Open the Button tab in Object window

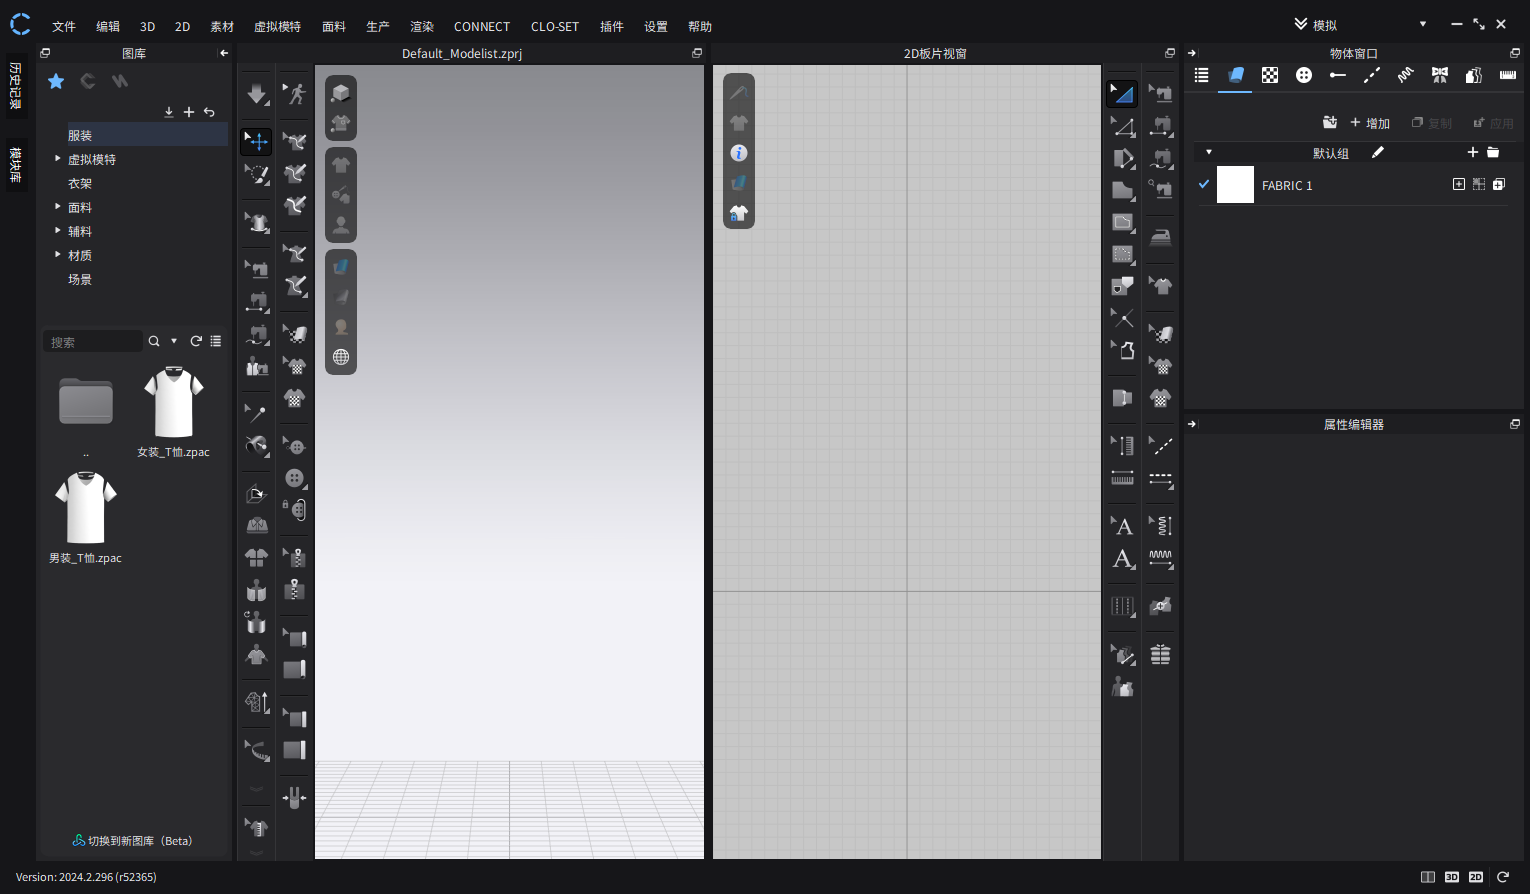tap(1304, 75)
